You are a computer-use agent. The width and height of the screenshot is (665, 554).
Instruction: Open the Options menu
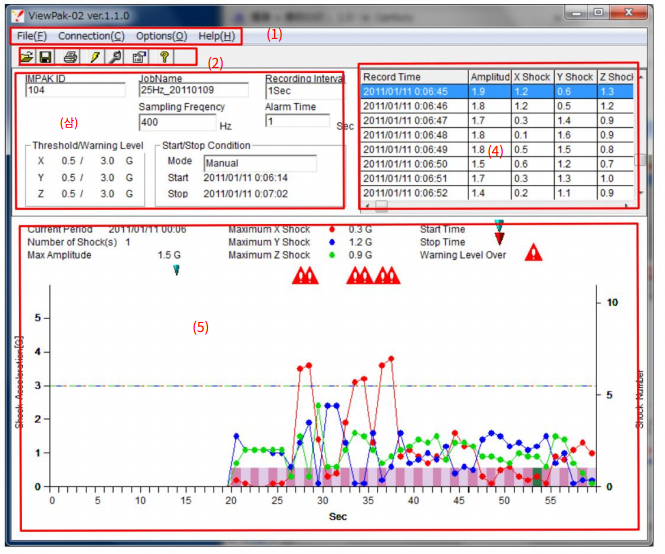click(x=161, y=36)
